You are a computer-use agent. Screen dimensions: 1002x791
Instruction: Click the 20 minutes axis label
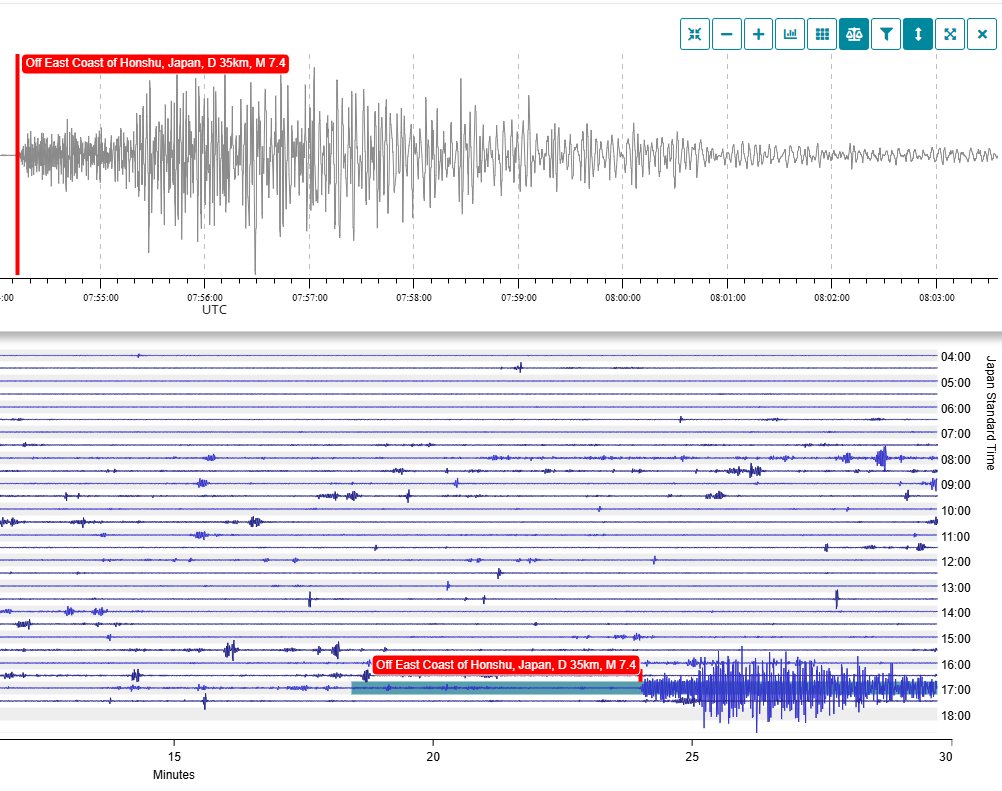point(433,756)
